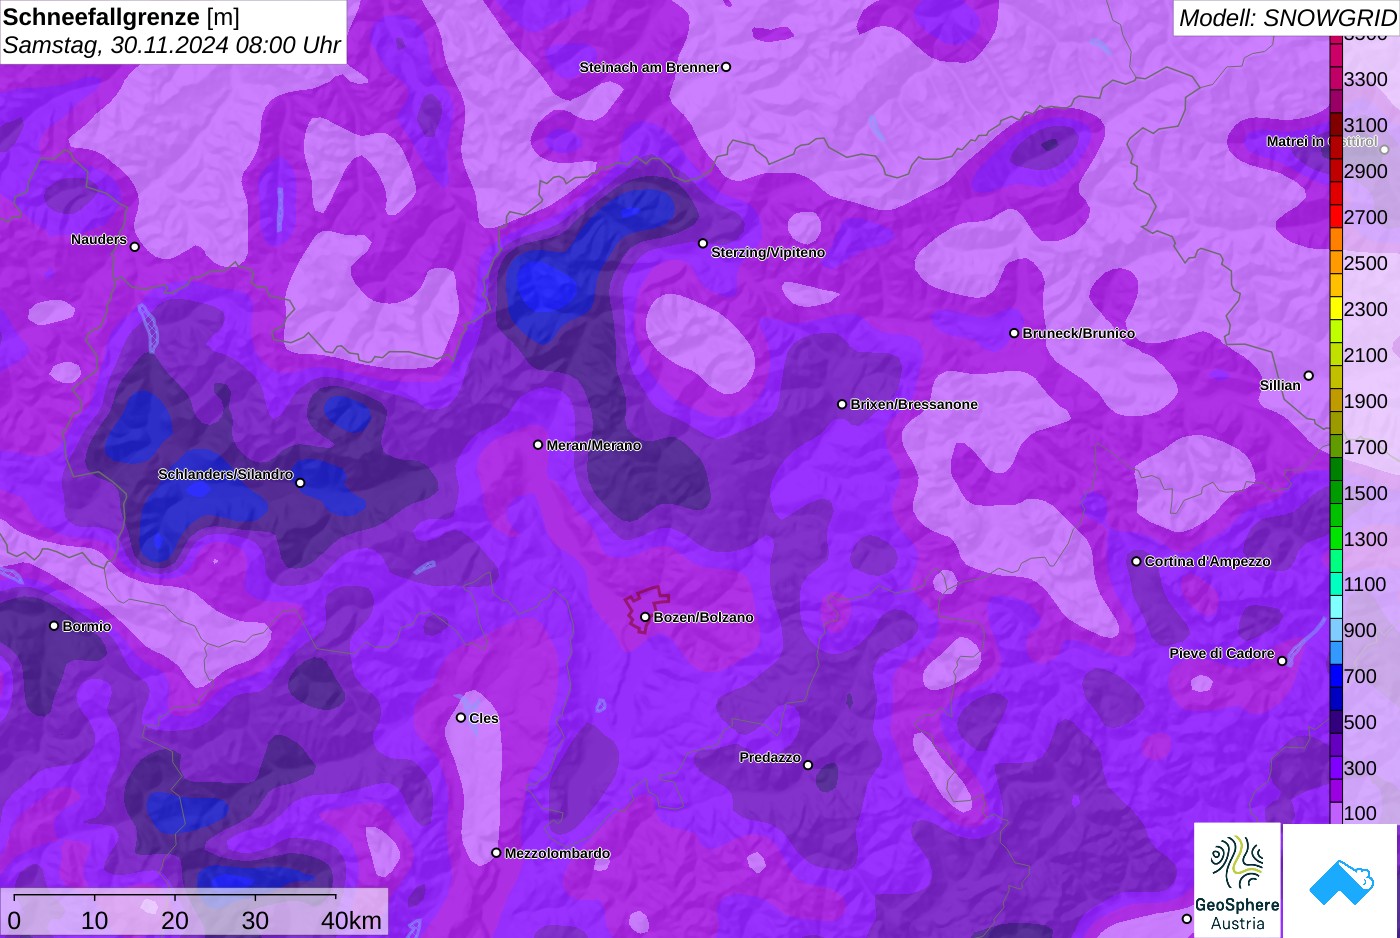Select the Cles marker dot

461,718
